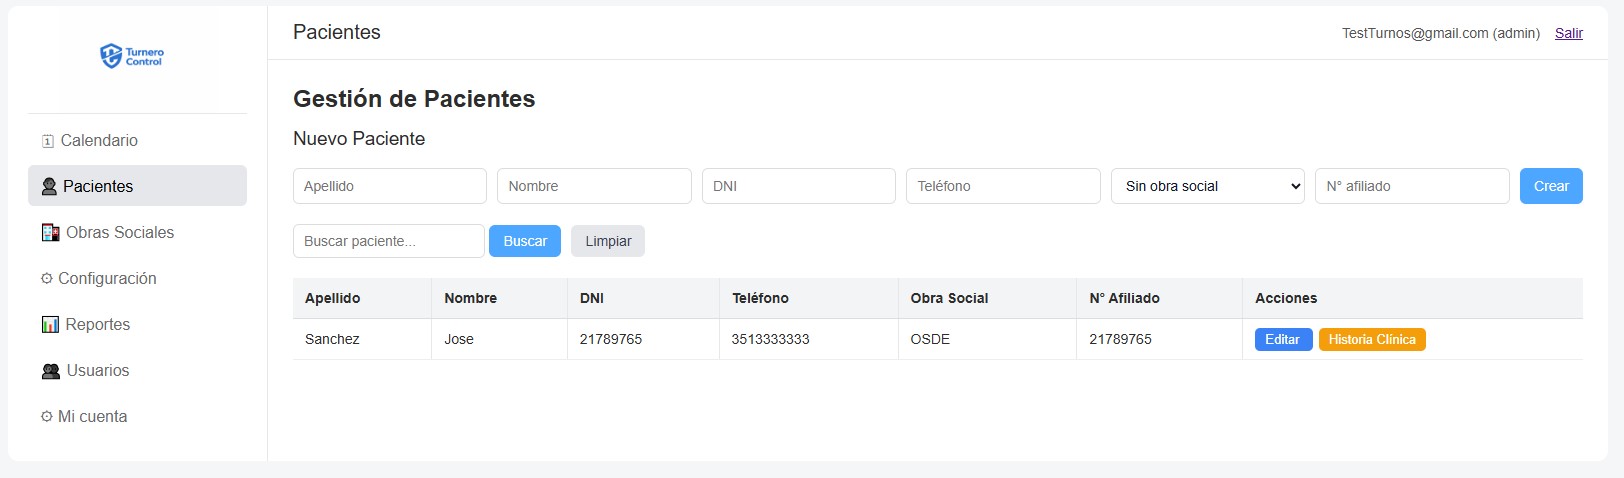Image resolution: width=1624 pixels, height=478 pixels.
Task: Go to the Reportes section
Action: [98, 325]
